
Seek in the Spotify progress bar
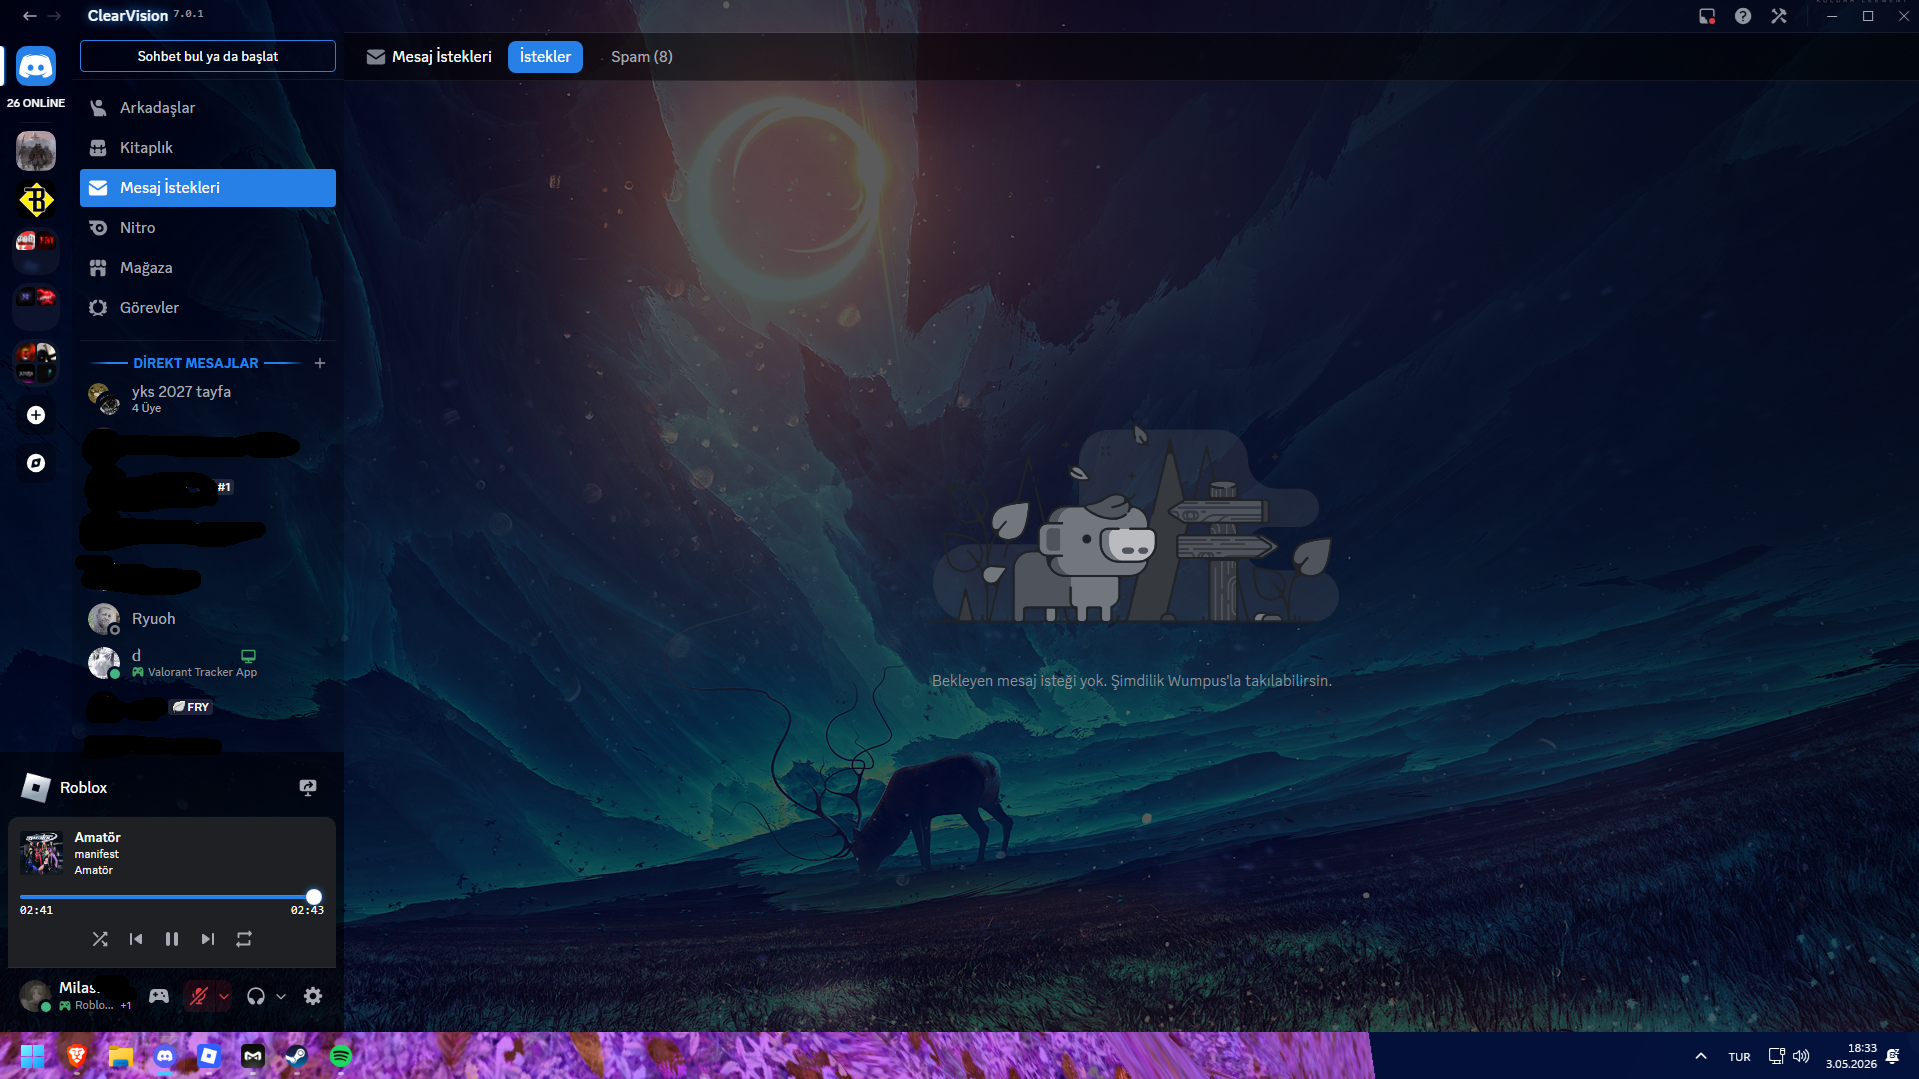click(x=172, y=897)
